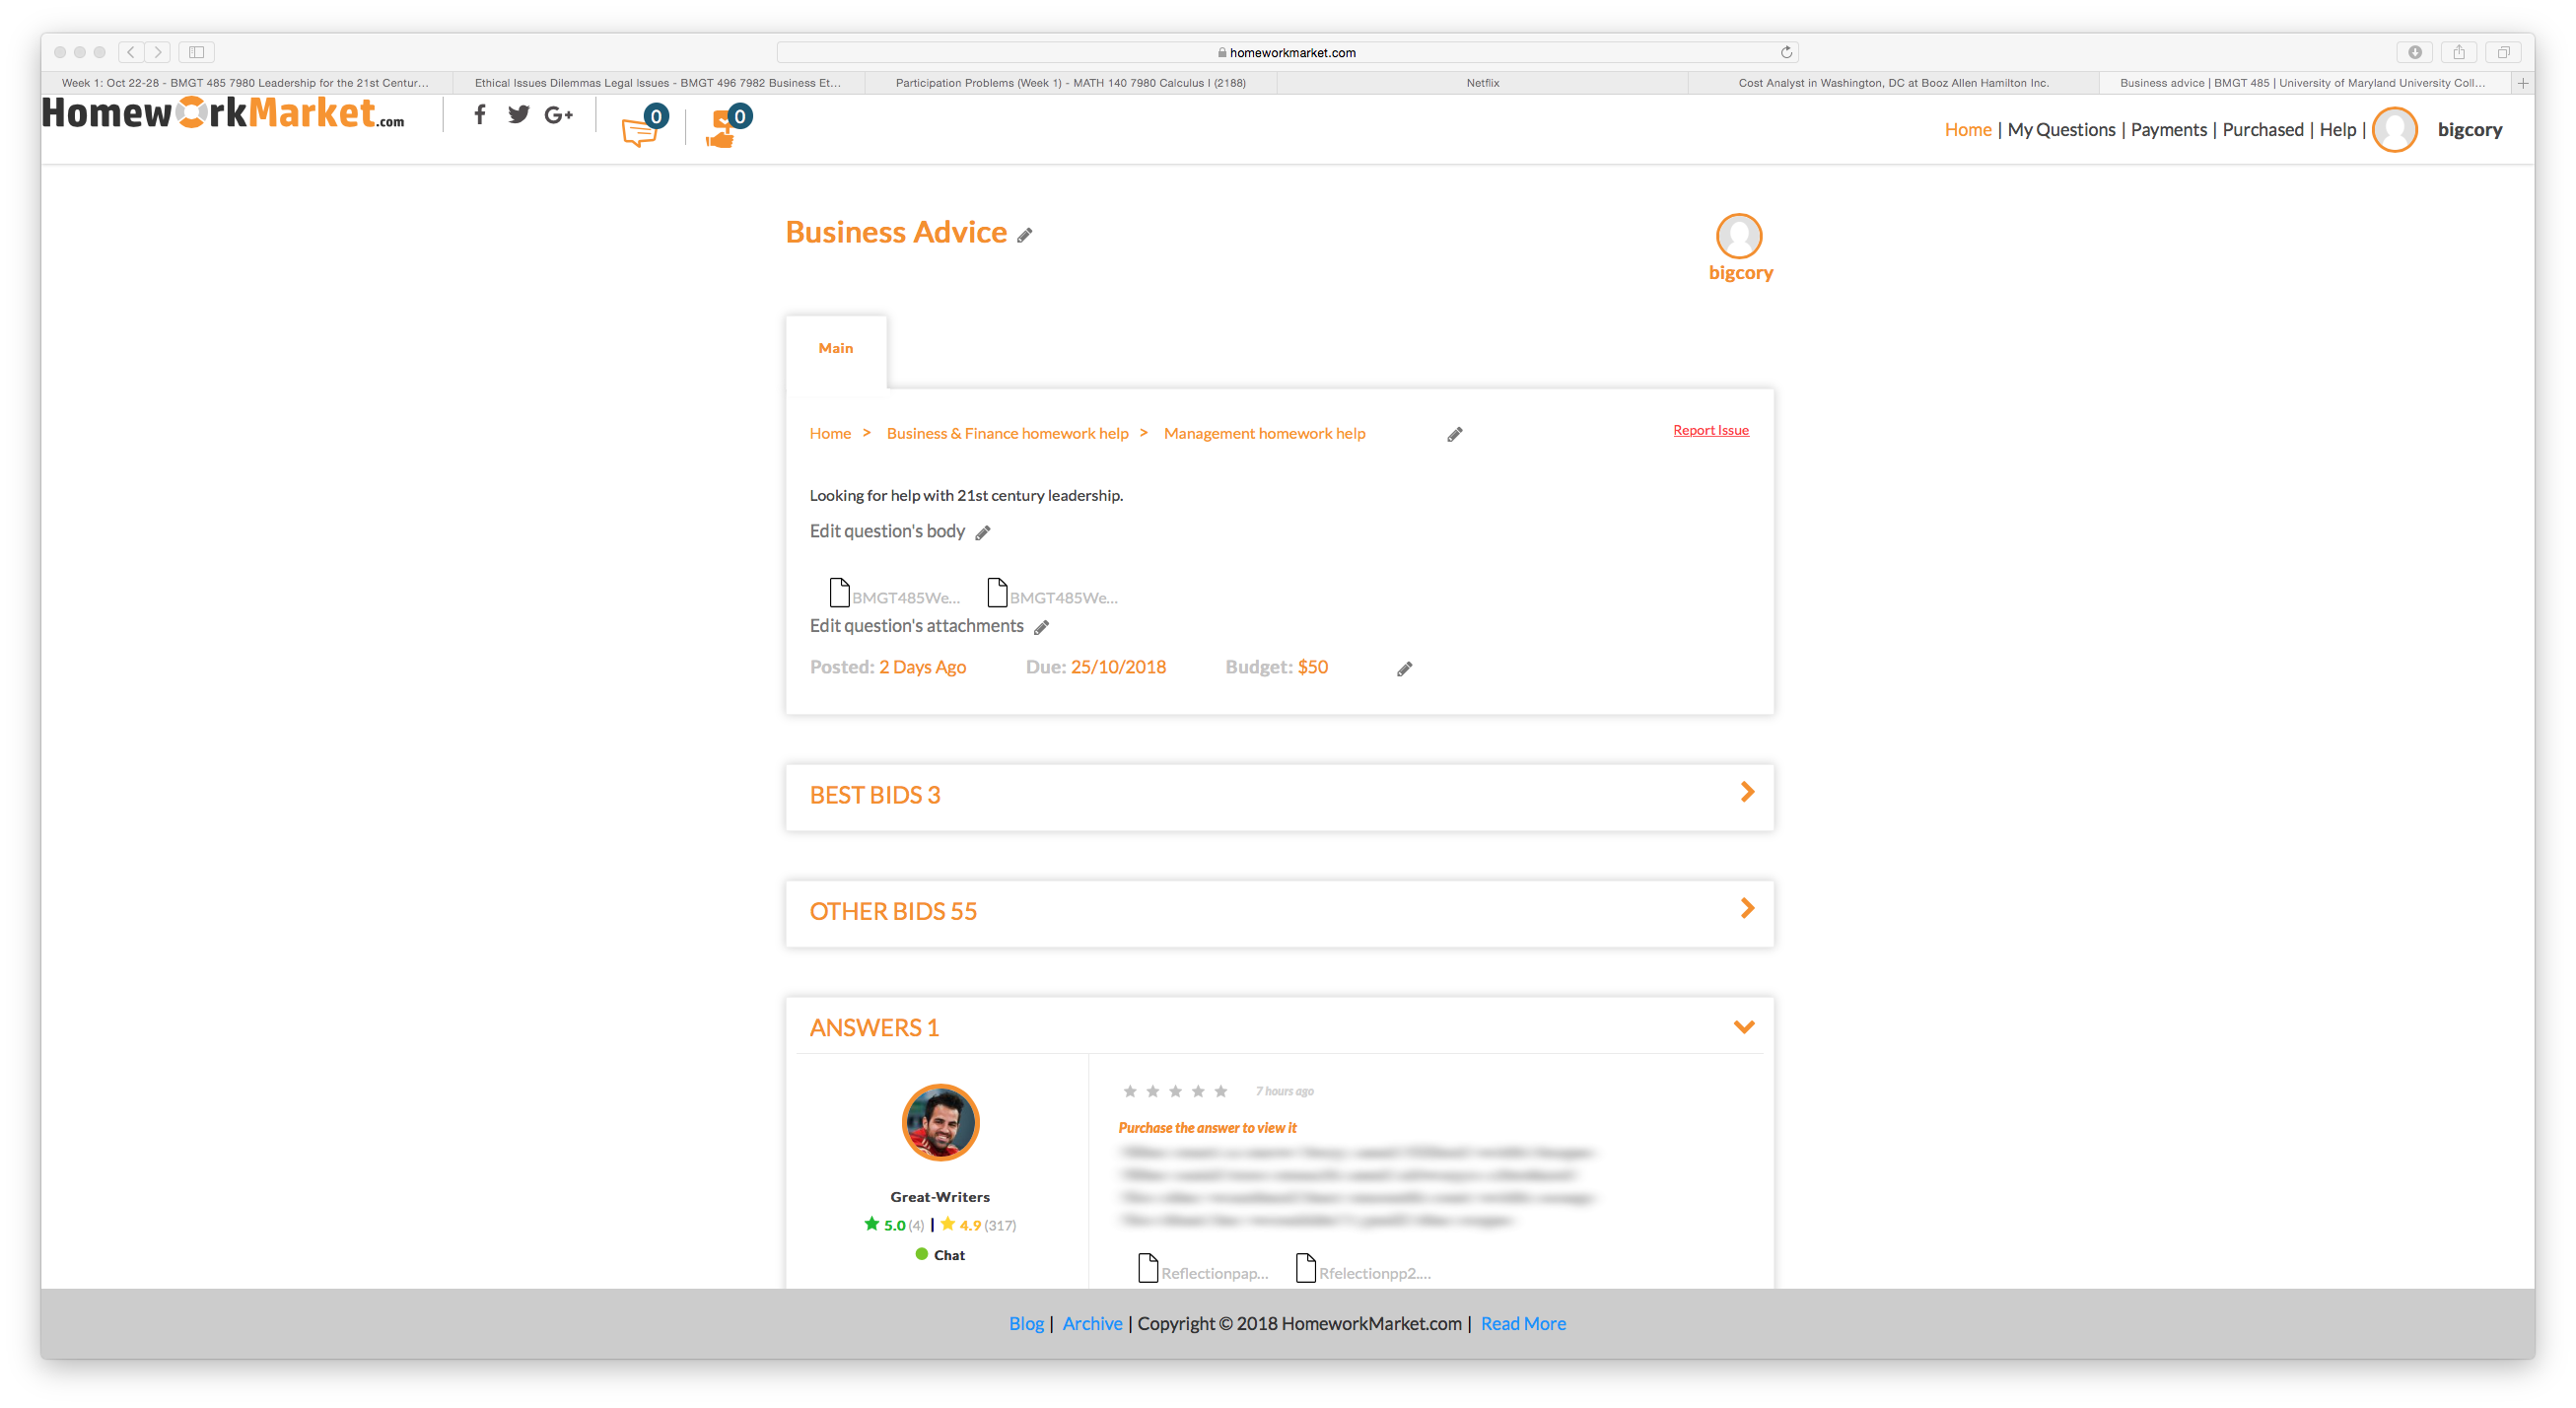Click the homeworkmarket.com address bar

(1287, 52)
